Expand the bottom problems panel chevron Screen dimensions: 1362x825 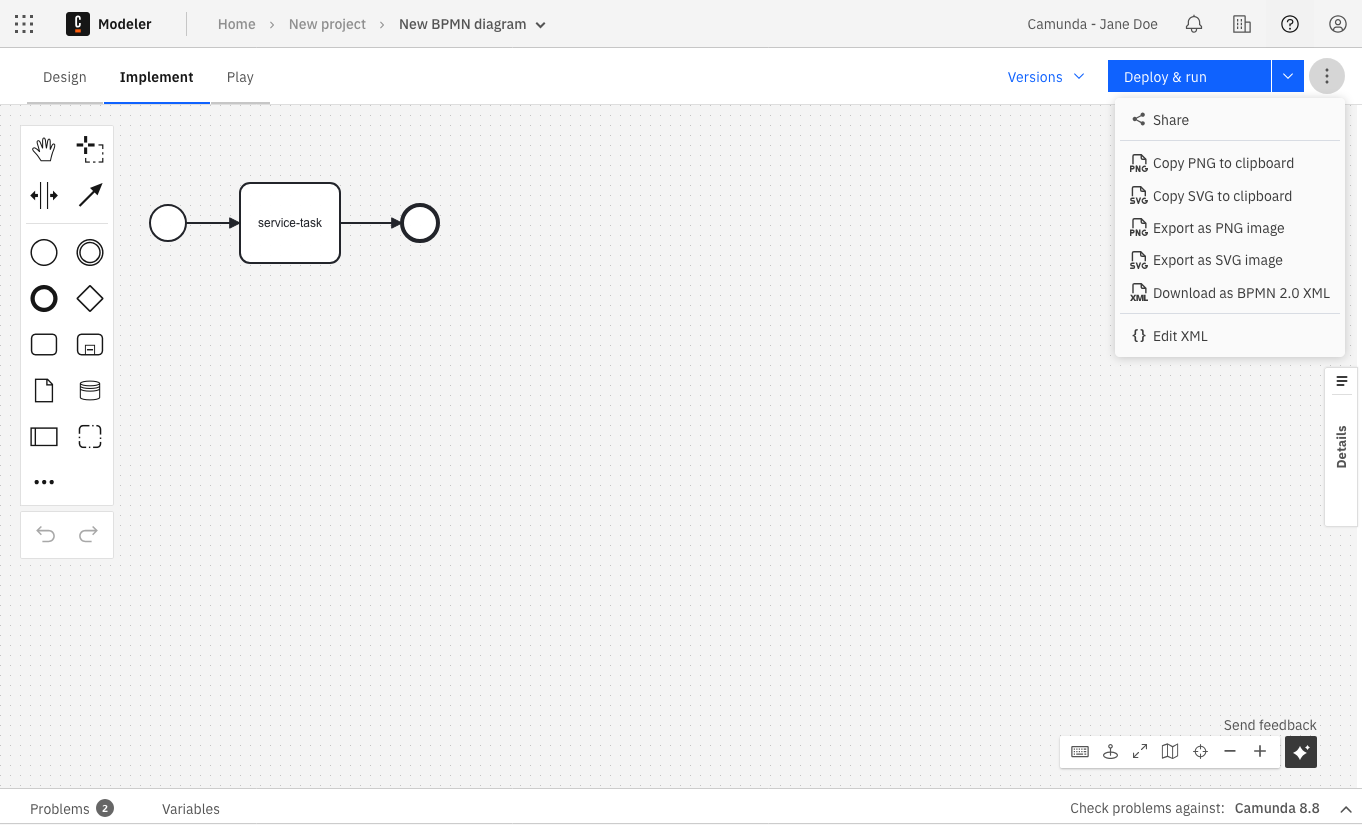click(x=1346, y=809)
